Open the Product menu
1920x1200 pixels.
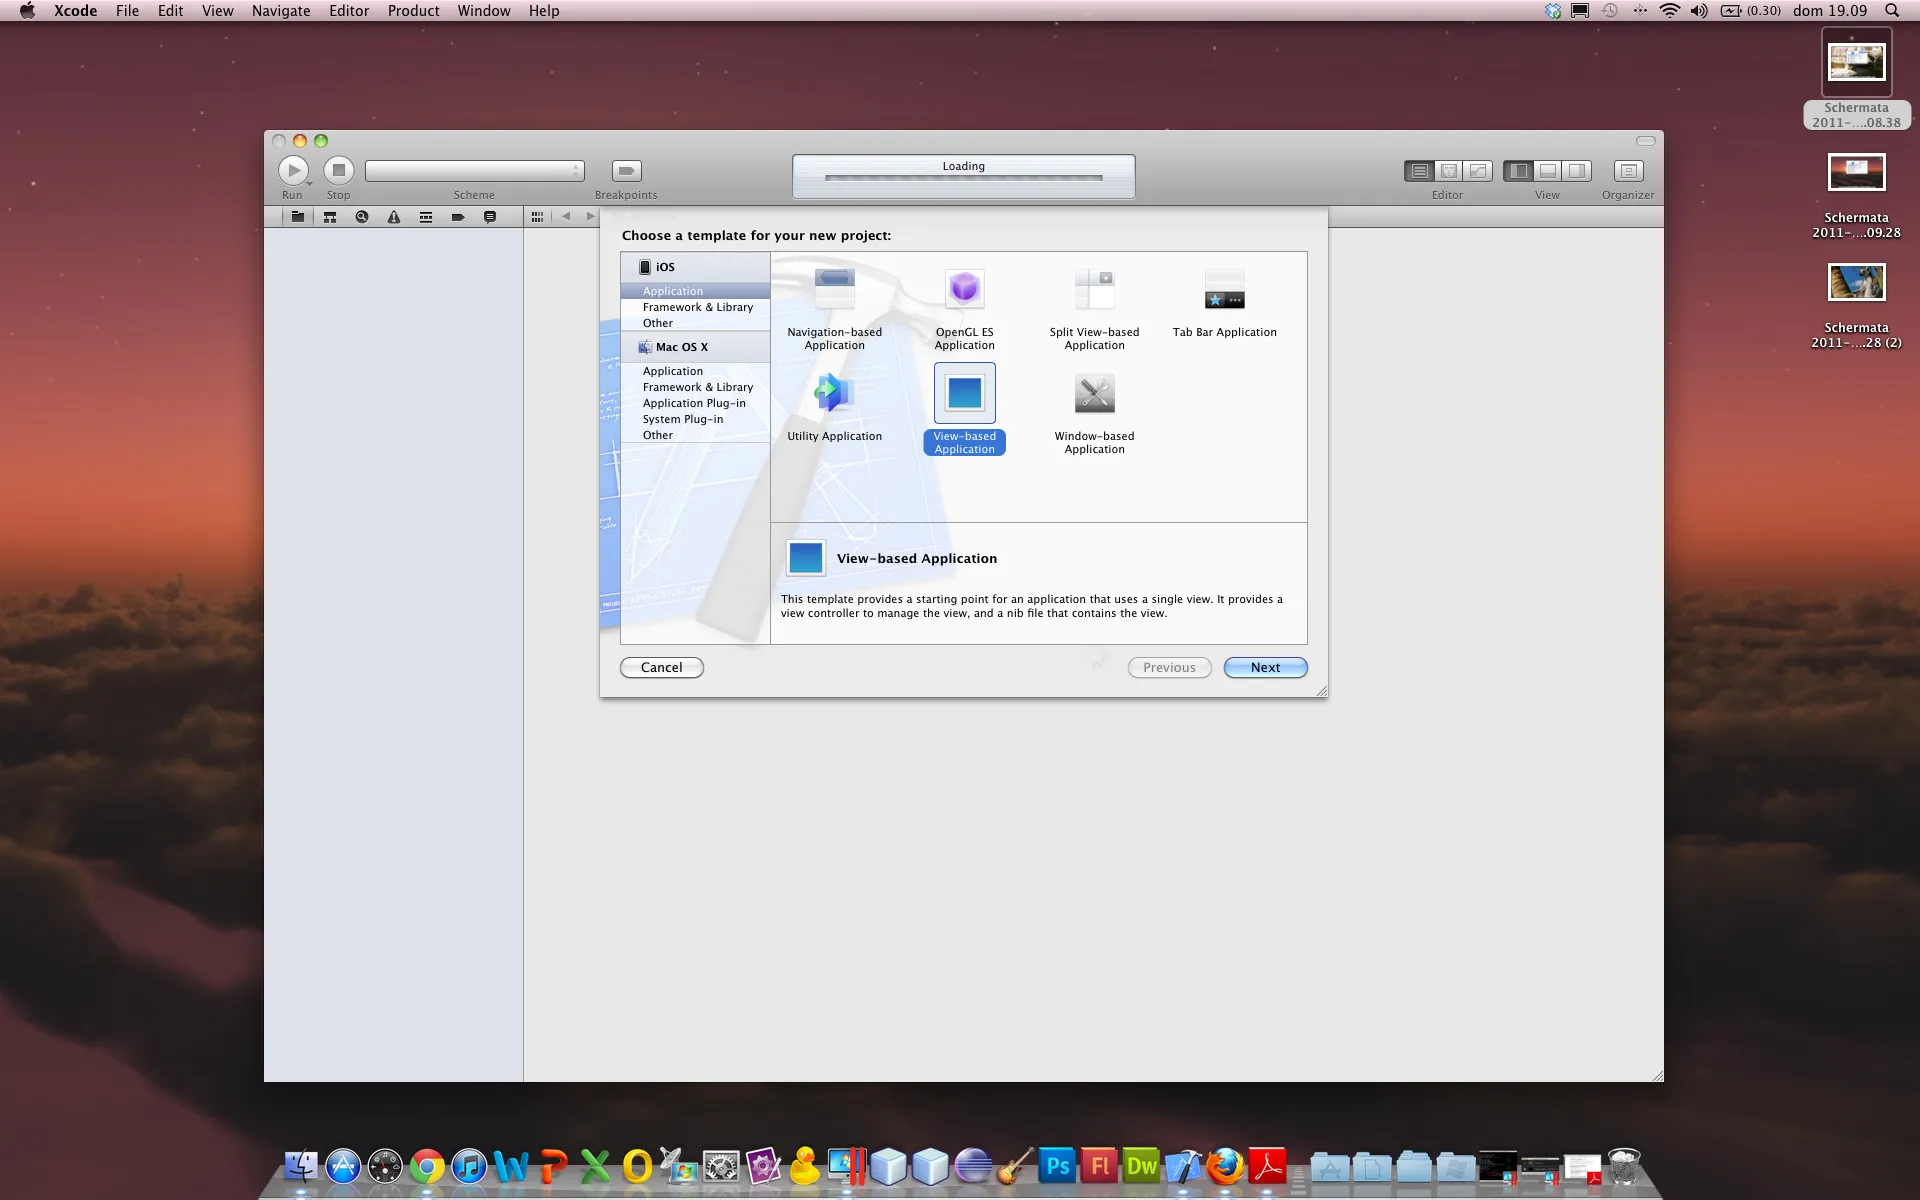pos(413,11)
